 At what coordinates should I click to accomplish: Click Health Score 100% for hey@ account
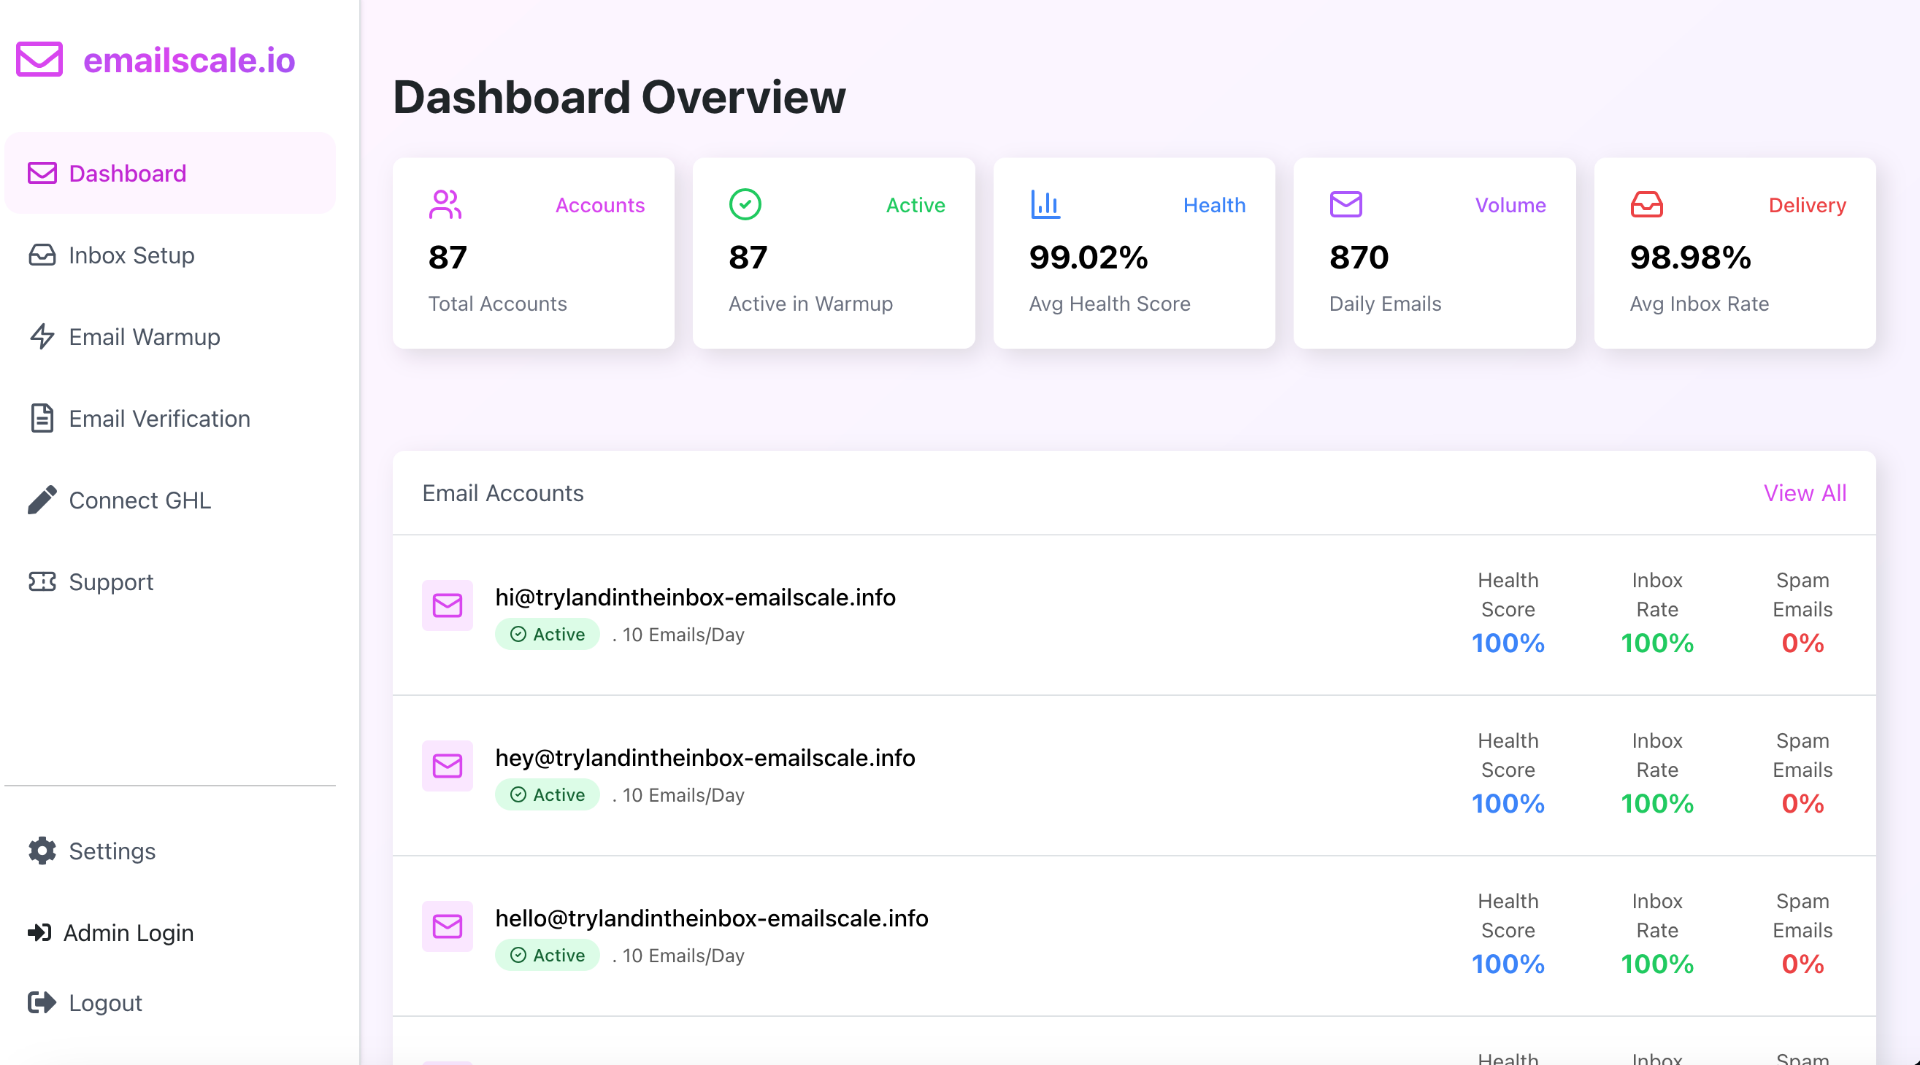click(x=1508, y=804)
